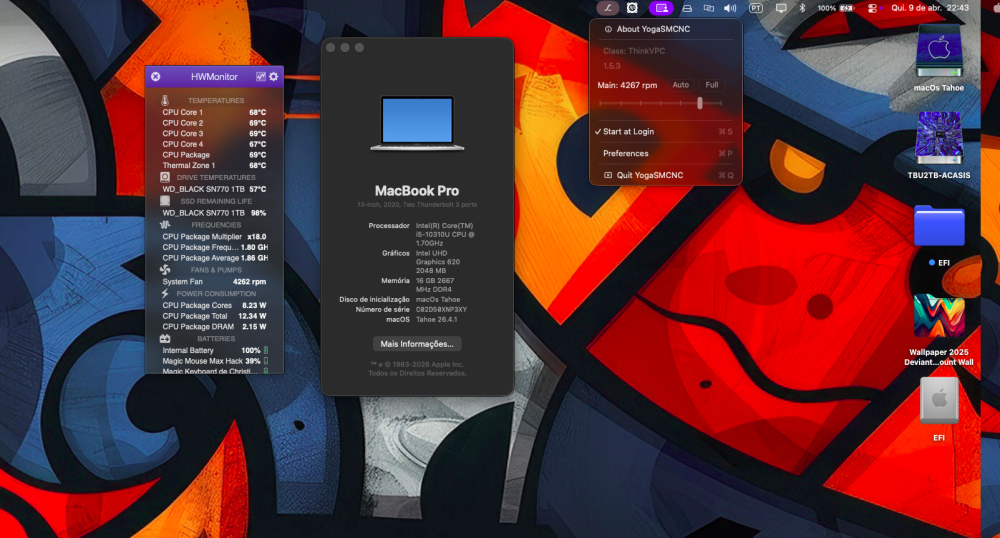
Task: Select the blue EFI folder
Action: click(939, 226)
